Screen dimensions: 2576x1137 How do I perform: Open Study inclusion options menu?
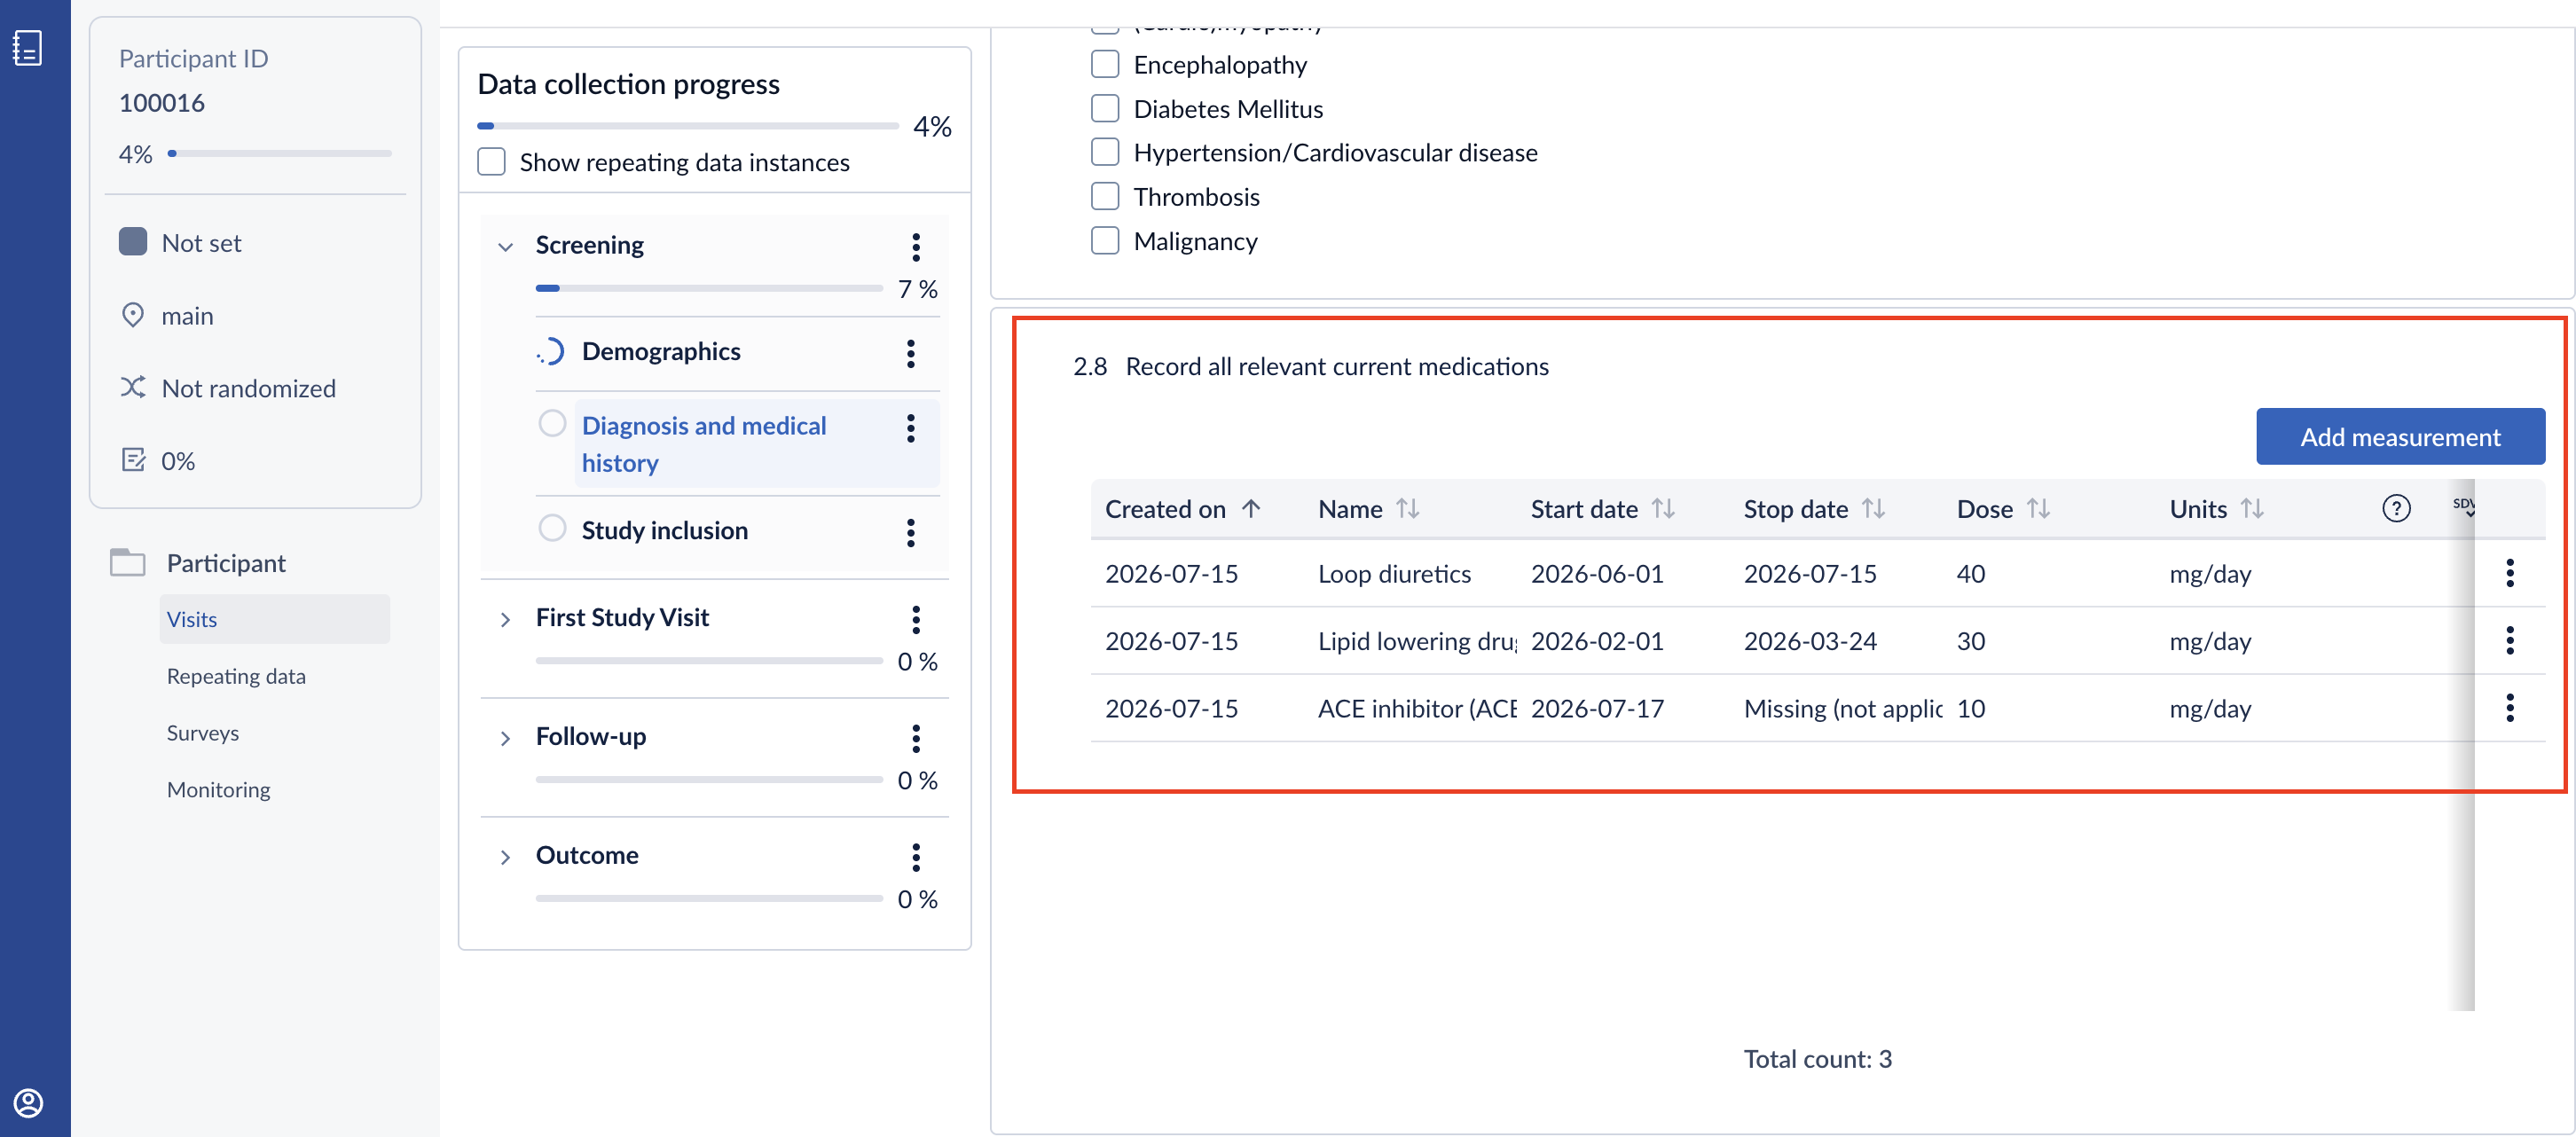pos(910,533)
